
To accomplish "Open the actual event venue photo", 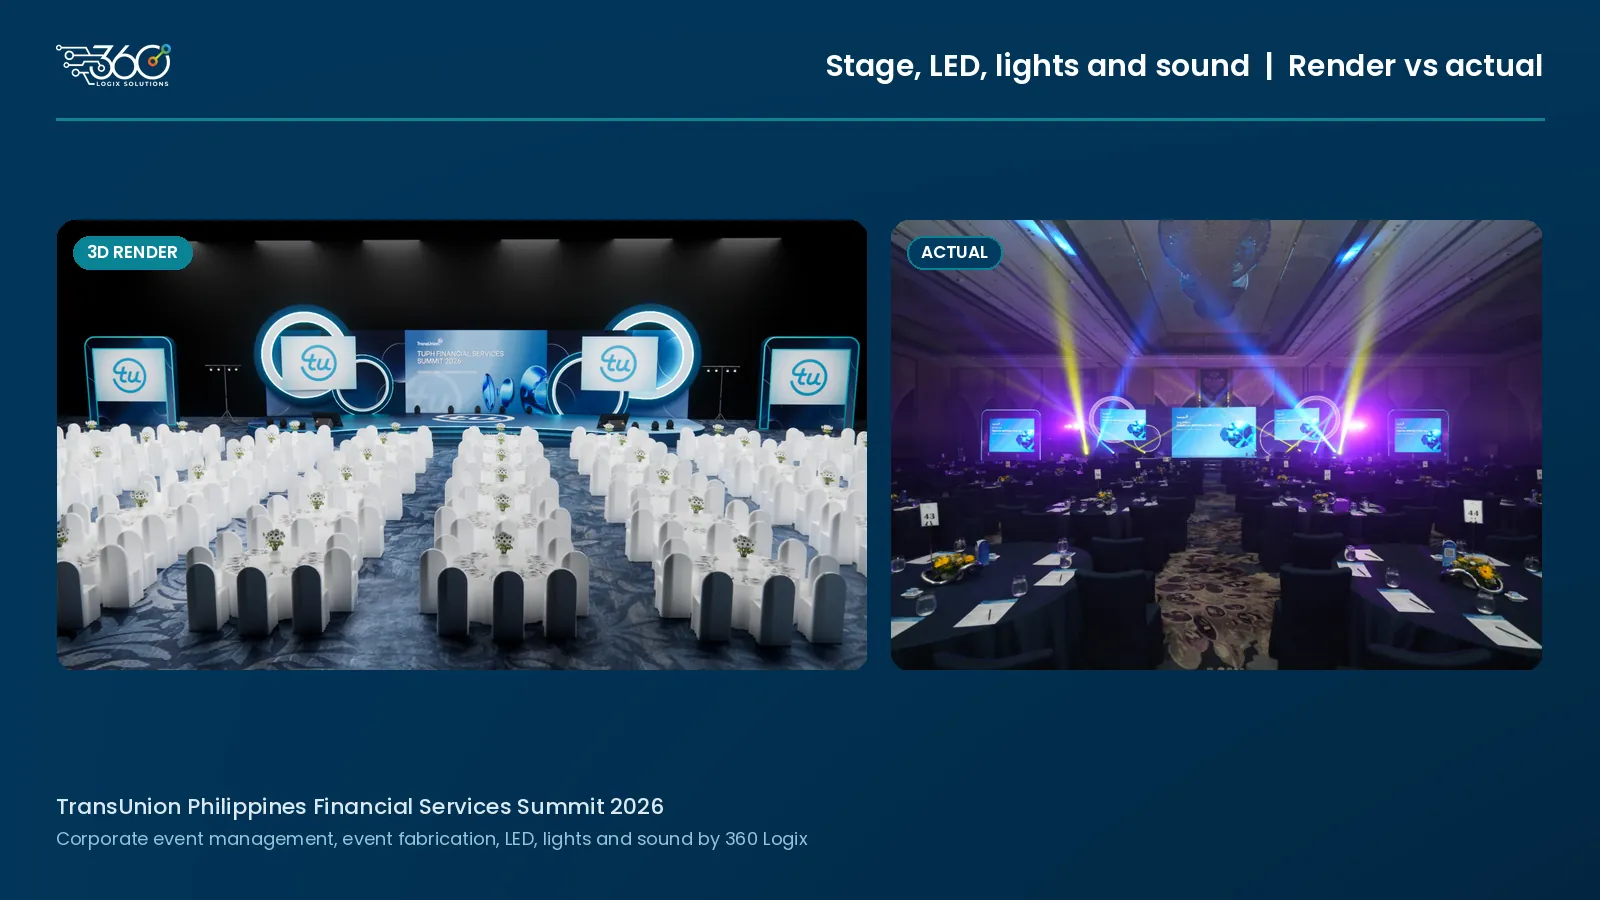I will click(x=1216, y=445).
